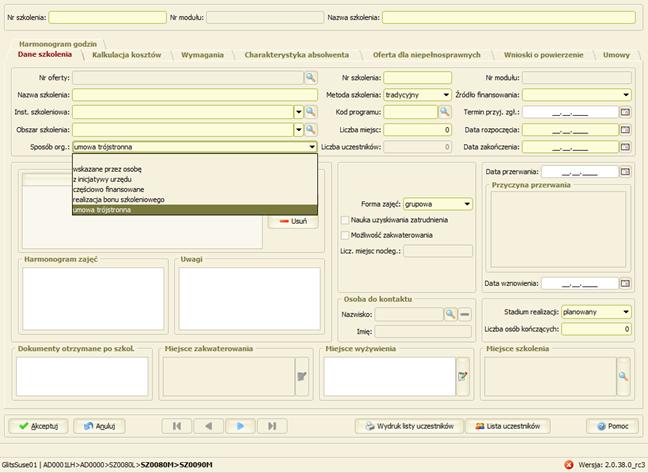Screen dimensions: 648x473
Task: Expand the Źródło finansowania dropdown
Action: (x=626, y=95)
